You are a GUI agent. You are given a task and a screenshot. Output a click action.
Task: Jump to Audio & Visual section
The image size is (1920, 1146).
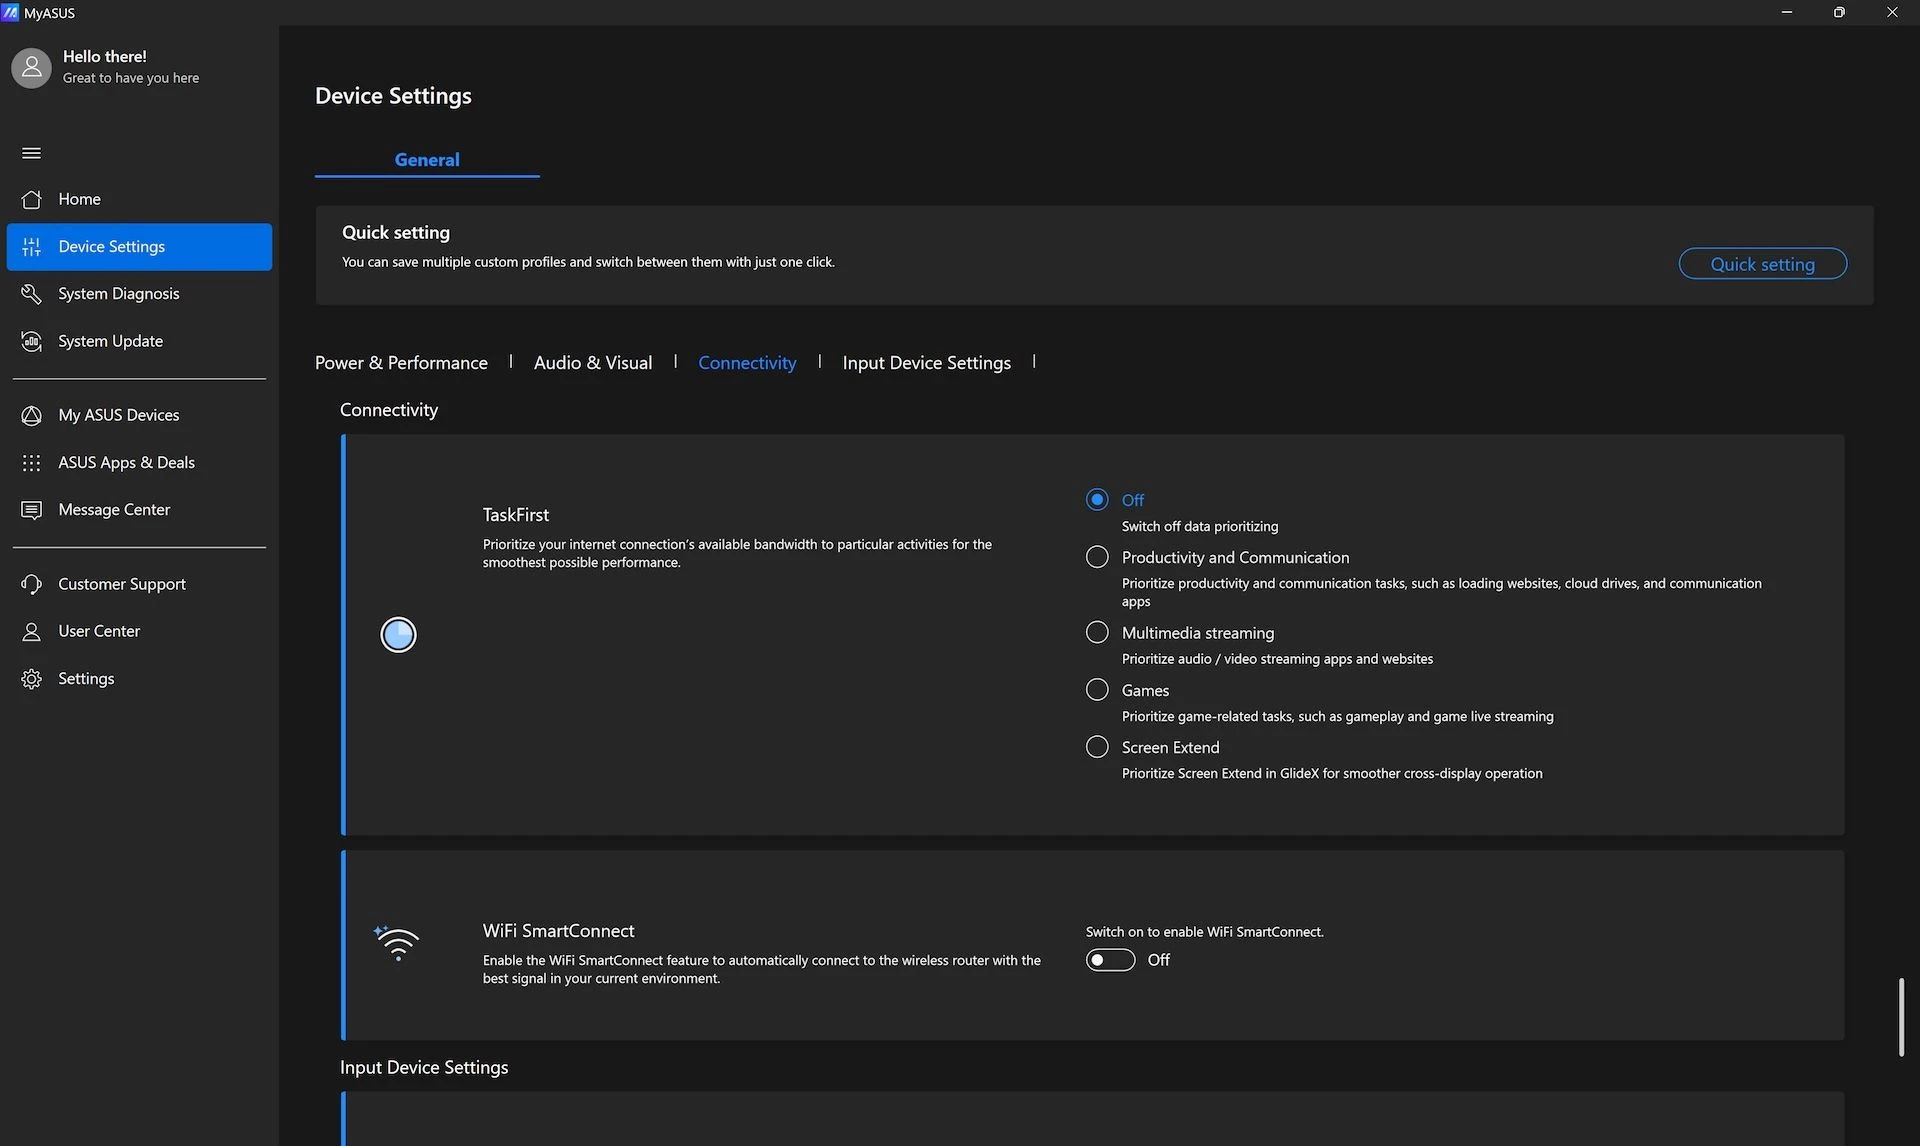[593, 363]
